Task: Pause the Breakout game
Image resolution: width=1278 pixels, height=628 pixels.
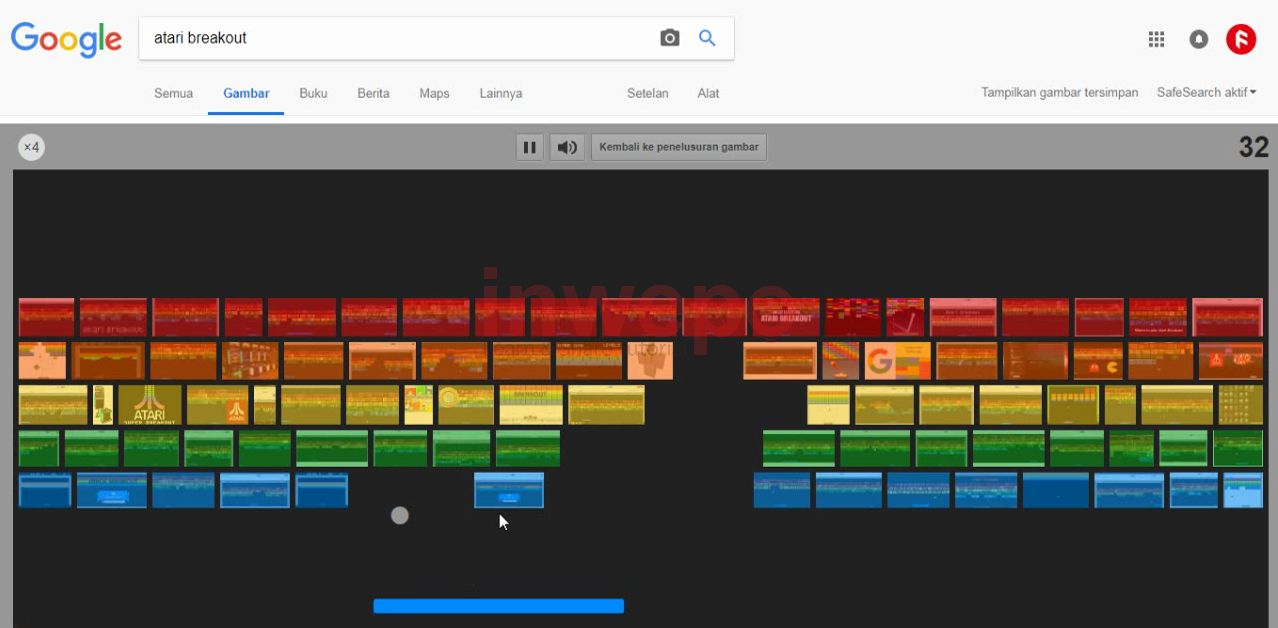Action: (529, 147)
